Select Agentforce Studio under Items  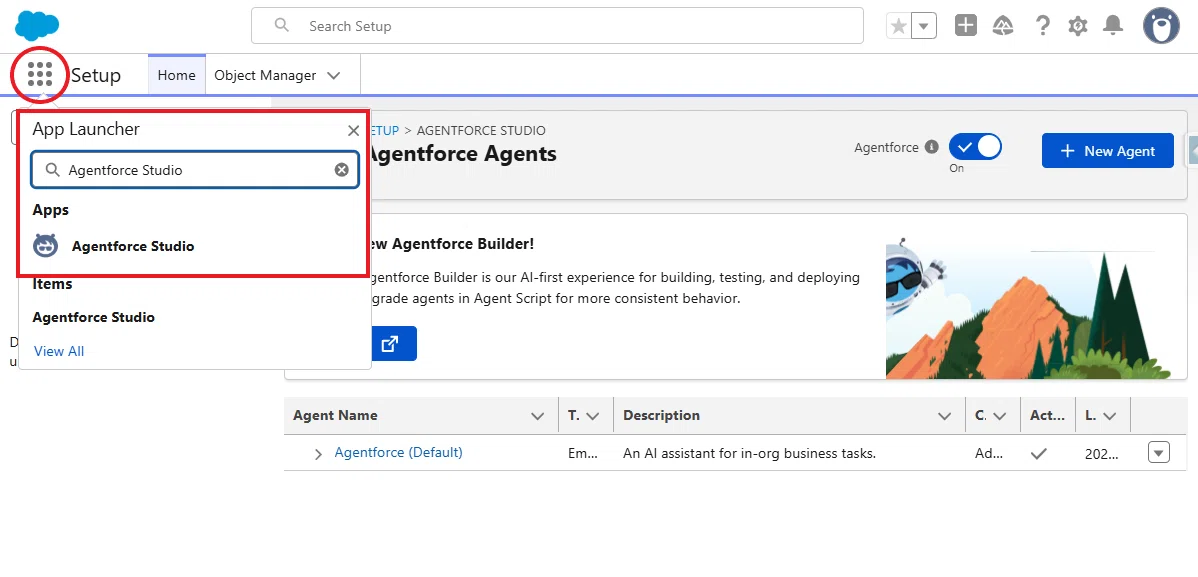[x=93, y=317]
